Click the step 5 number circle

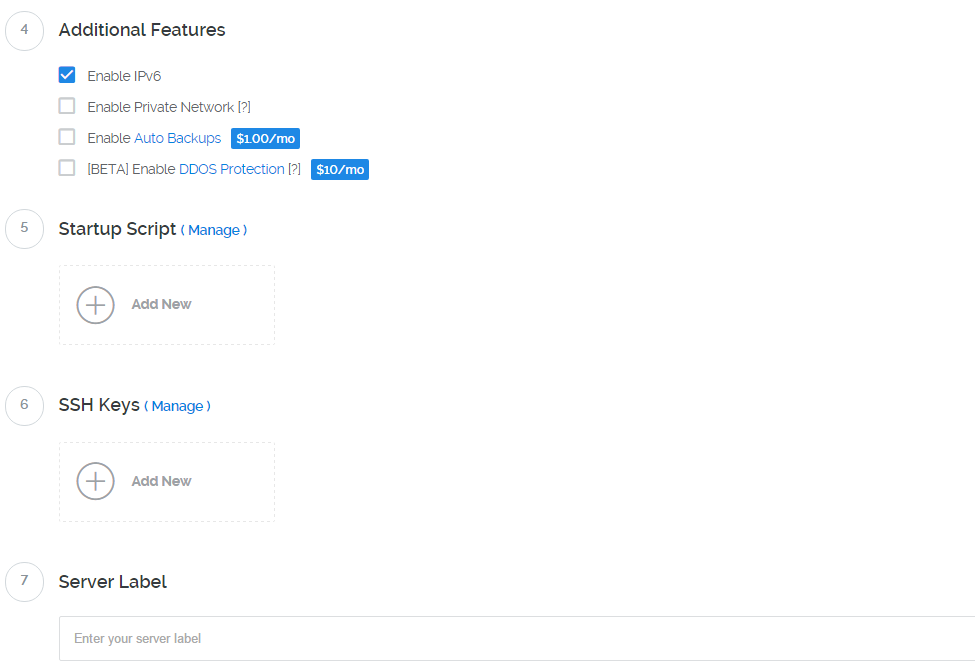click(x=24, y=229)
